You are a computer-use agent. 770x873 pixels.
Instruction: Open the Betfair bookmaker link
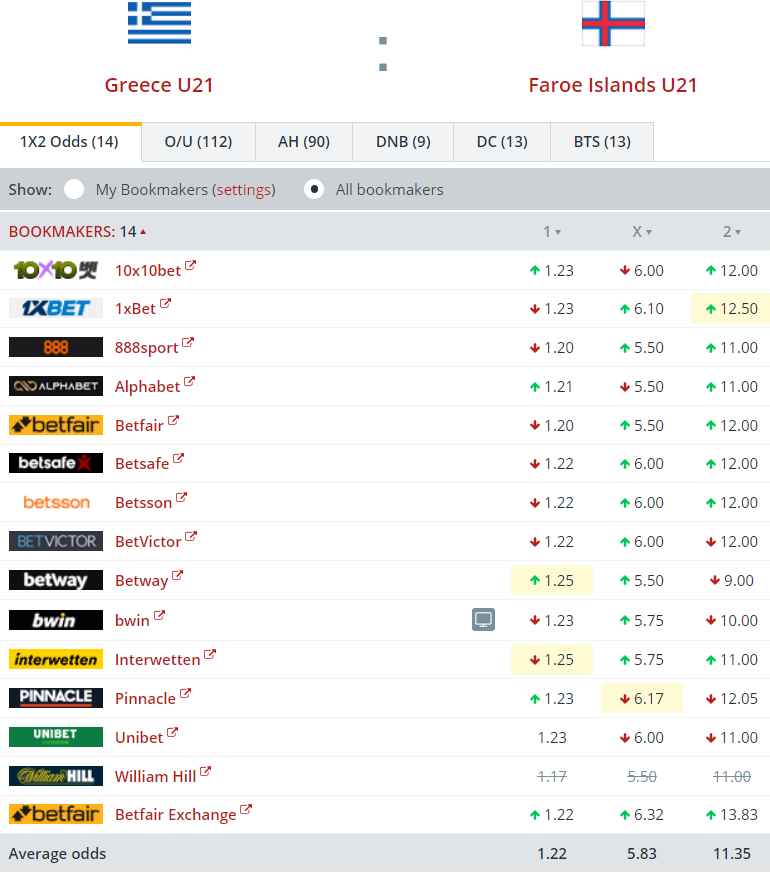pos(139,425)
